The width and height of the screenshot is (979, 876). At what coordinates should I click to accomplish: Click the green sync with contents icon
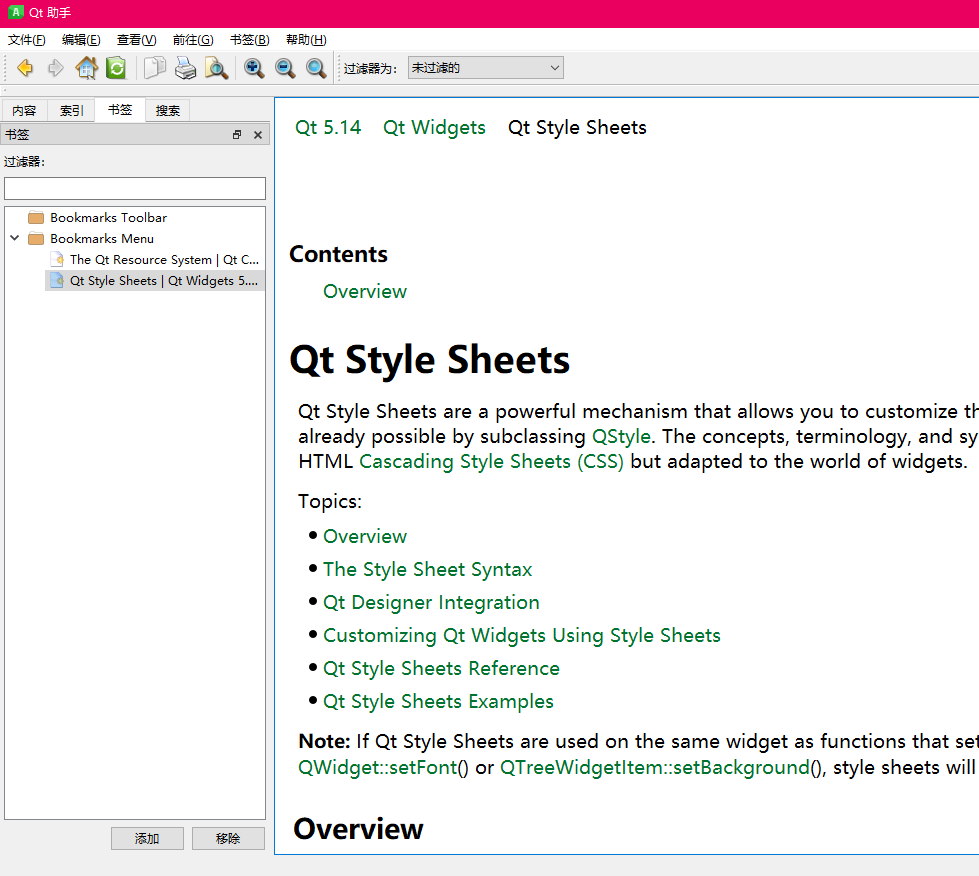116,67
